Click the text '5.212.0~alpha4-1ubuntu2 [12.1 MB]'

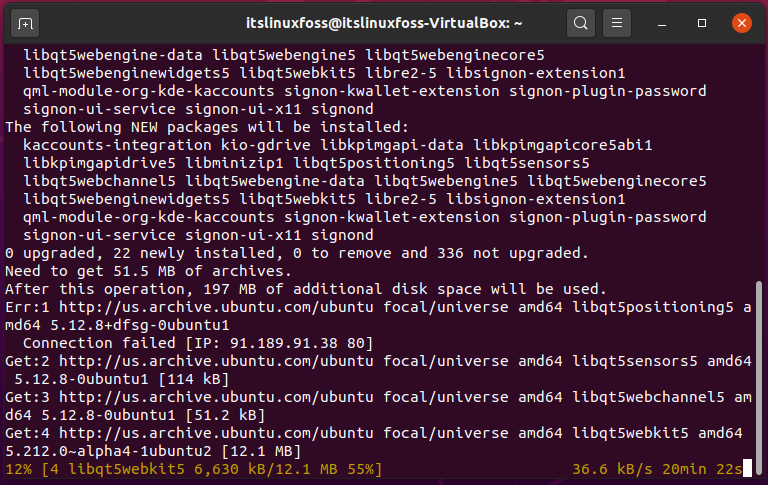click(x=153, y=451)
